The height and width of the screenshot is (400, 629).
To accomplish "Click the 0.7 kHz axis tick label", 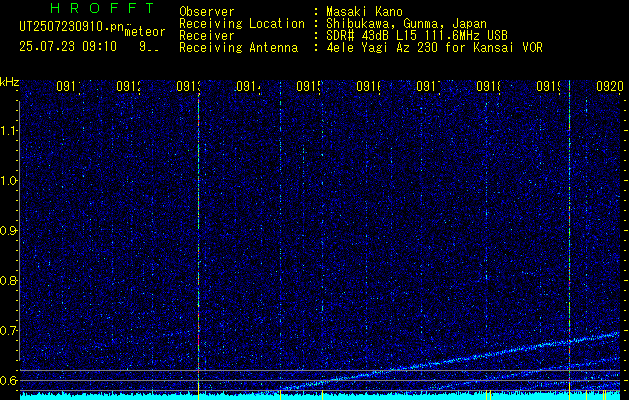I will [9, 331].
